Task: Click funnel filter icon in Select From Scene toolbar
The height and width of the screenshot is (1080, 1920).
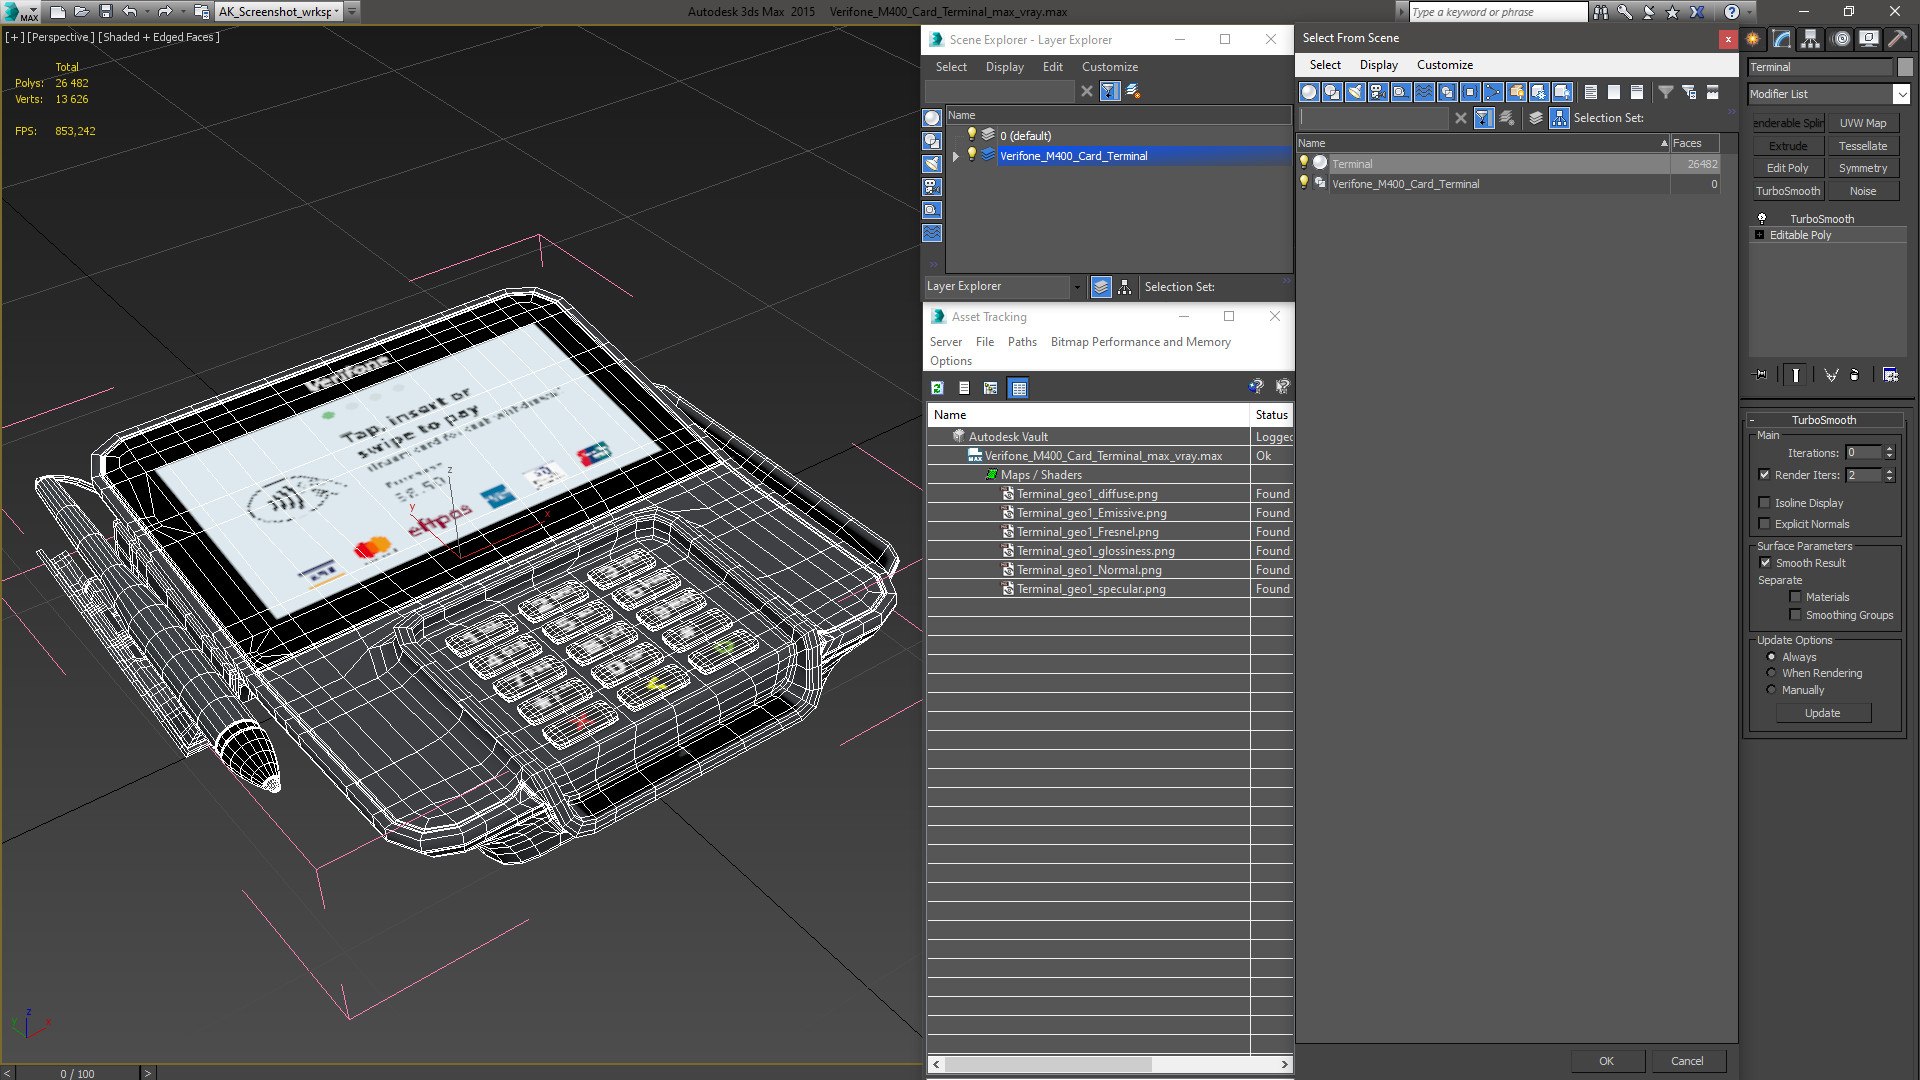Action: click(1666, 92)
